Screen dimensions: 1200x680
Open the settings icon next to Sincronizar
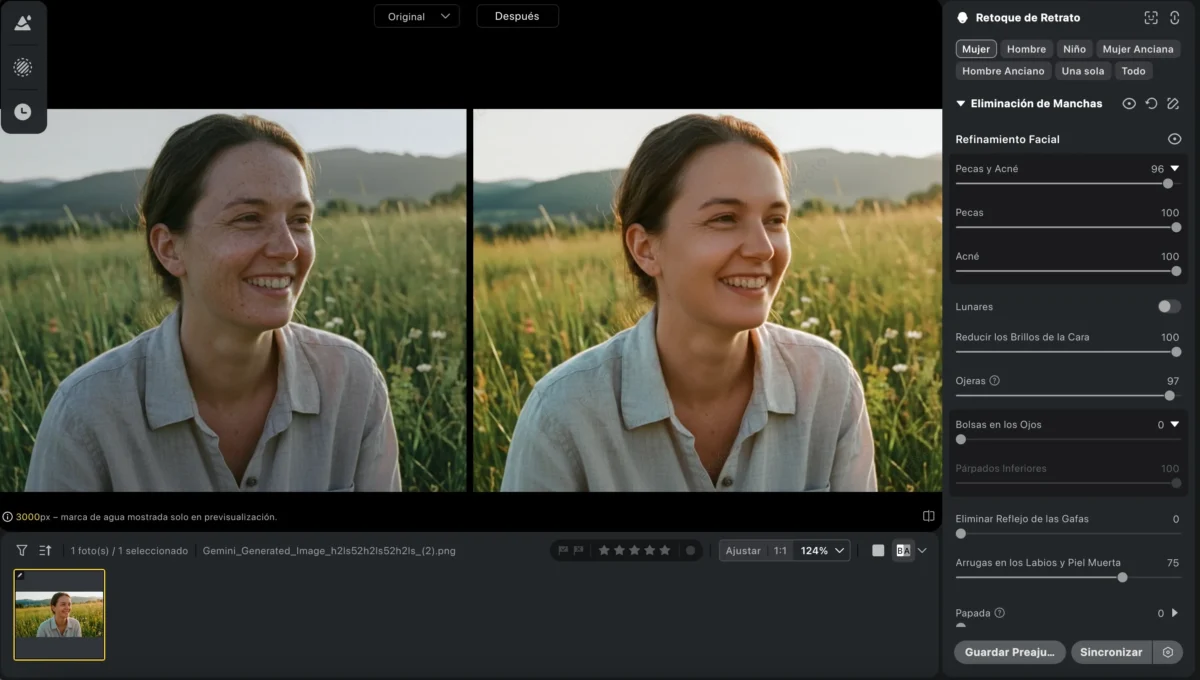click(x=1167, y=652)
